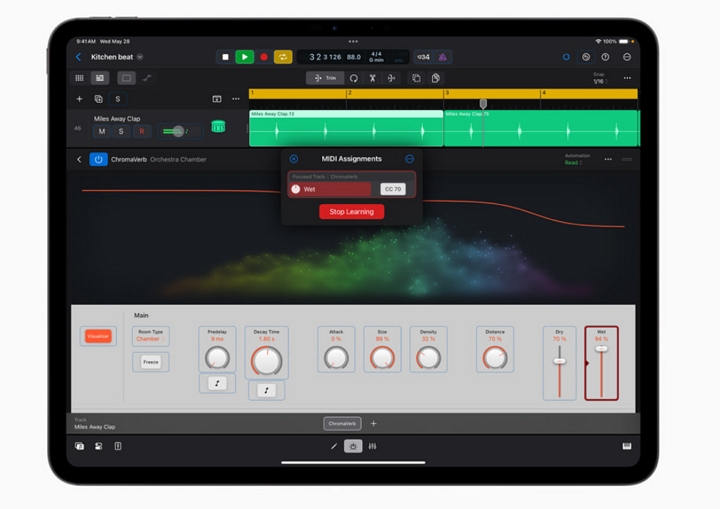Go back from the Kitchen beat project
The width and height of the screenshot is (720, 509).
click(x=79, y=57)
